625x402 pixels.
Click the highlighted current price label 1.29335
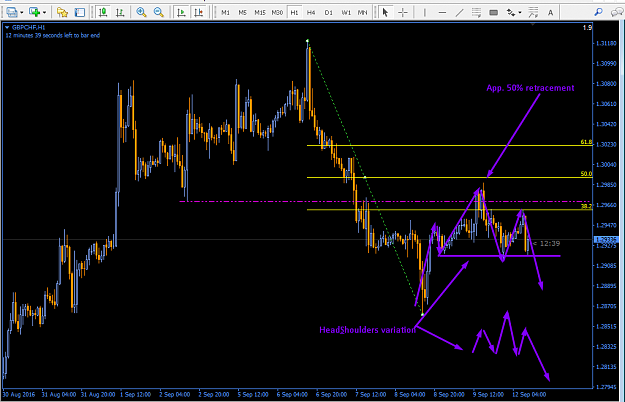(x=606, y=239)
